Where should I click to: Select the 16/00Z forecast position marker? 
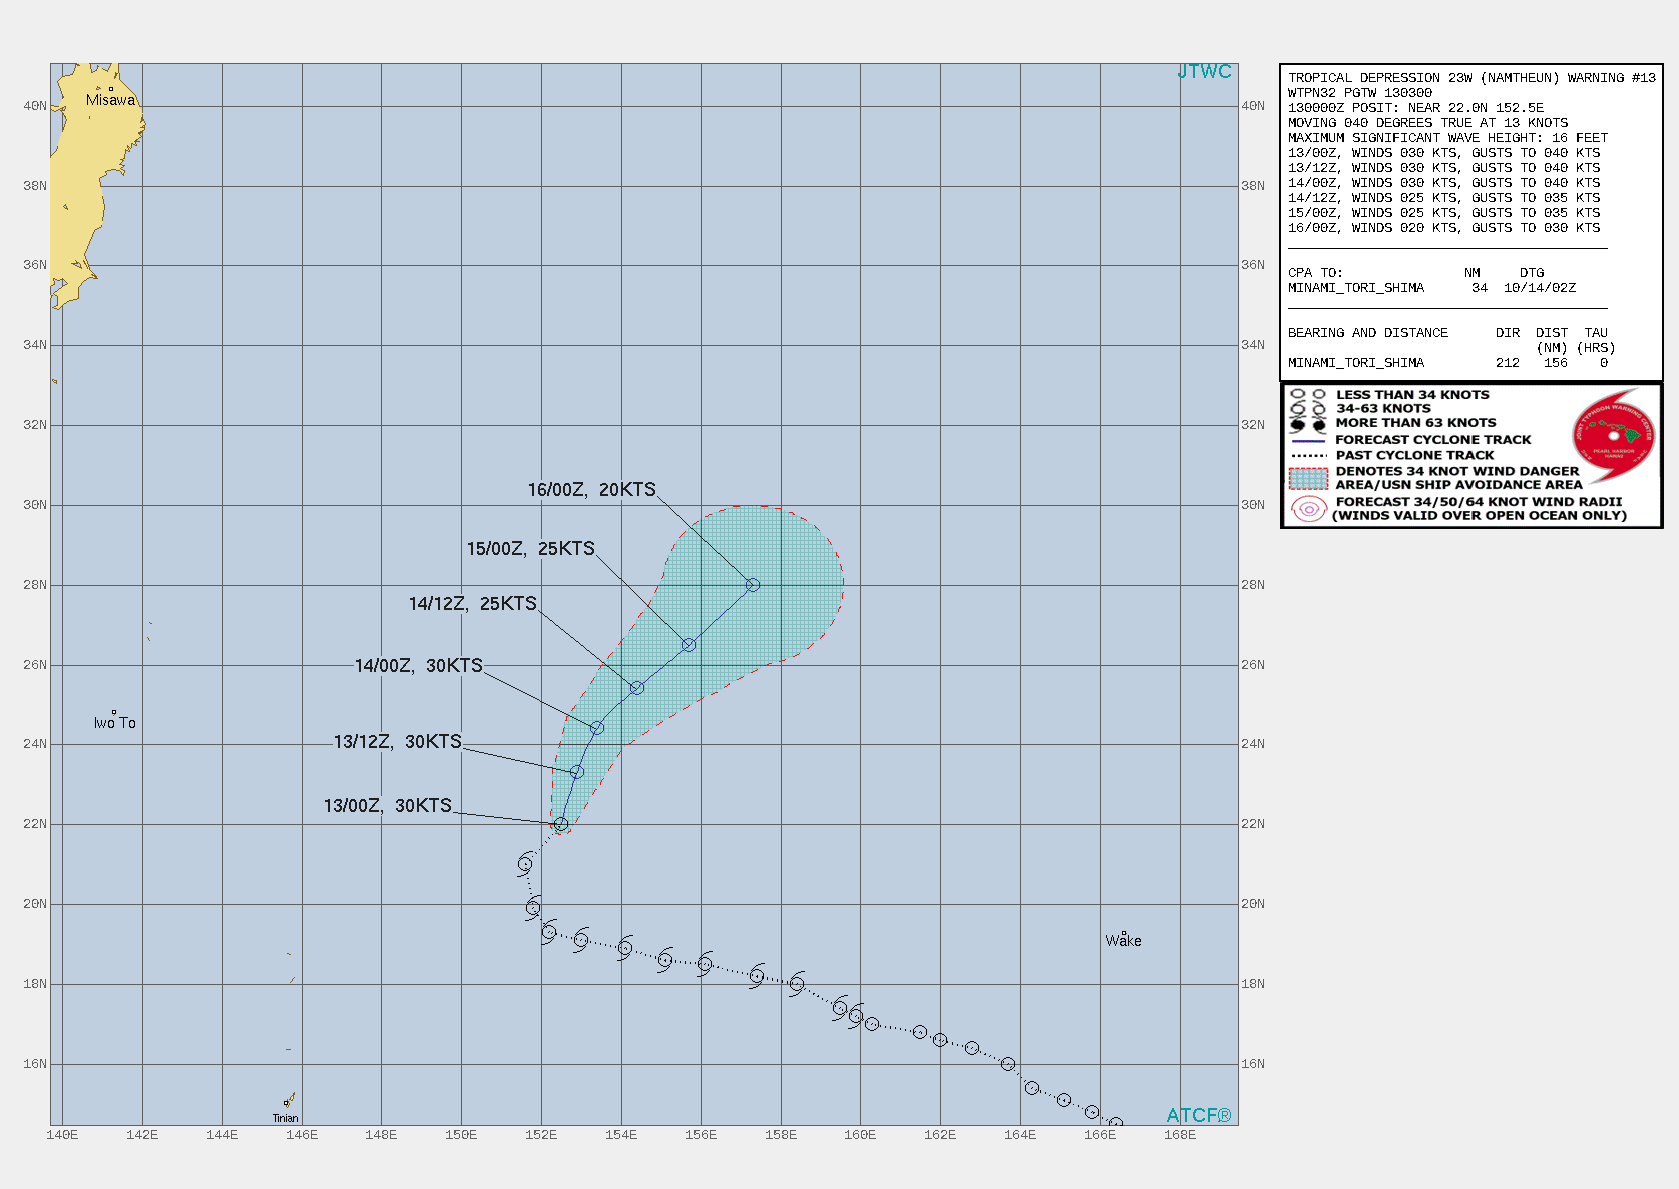point(751,583)
